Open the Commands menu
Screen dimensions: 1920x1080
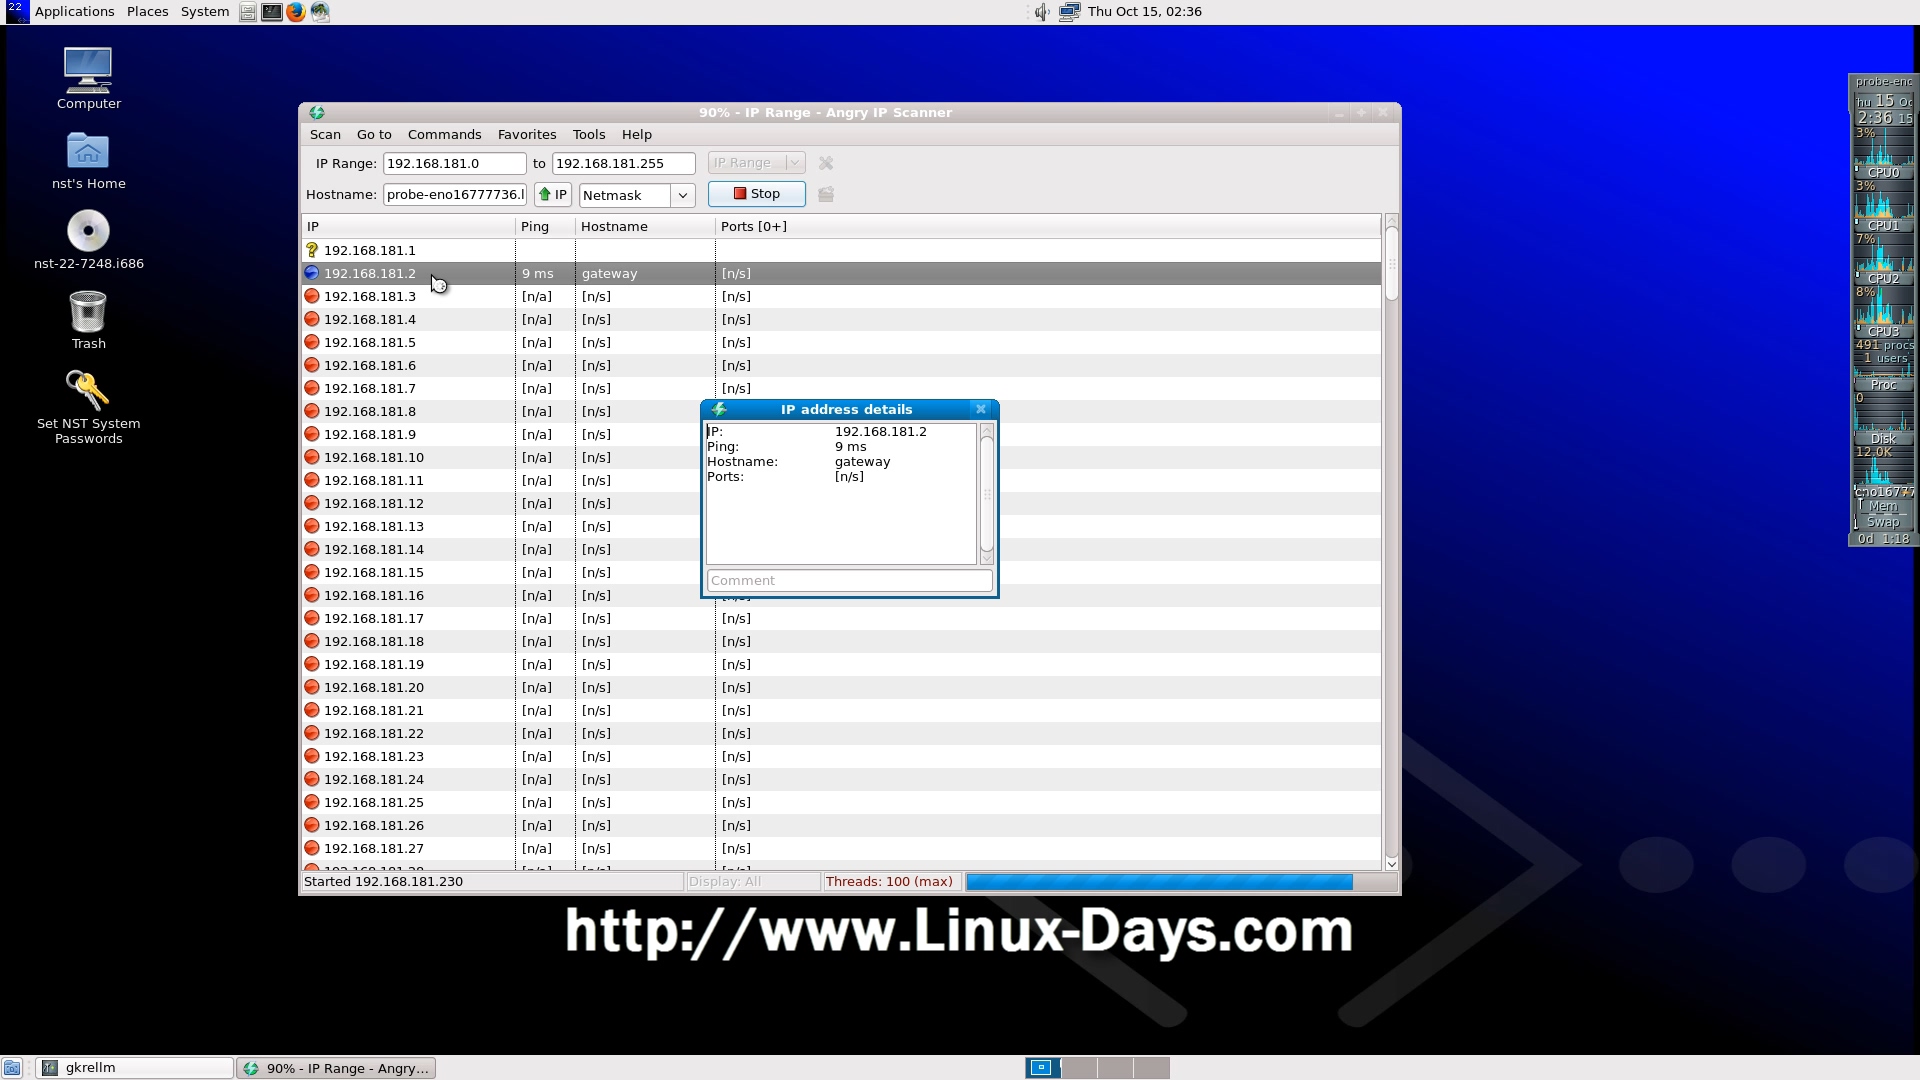444,134
